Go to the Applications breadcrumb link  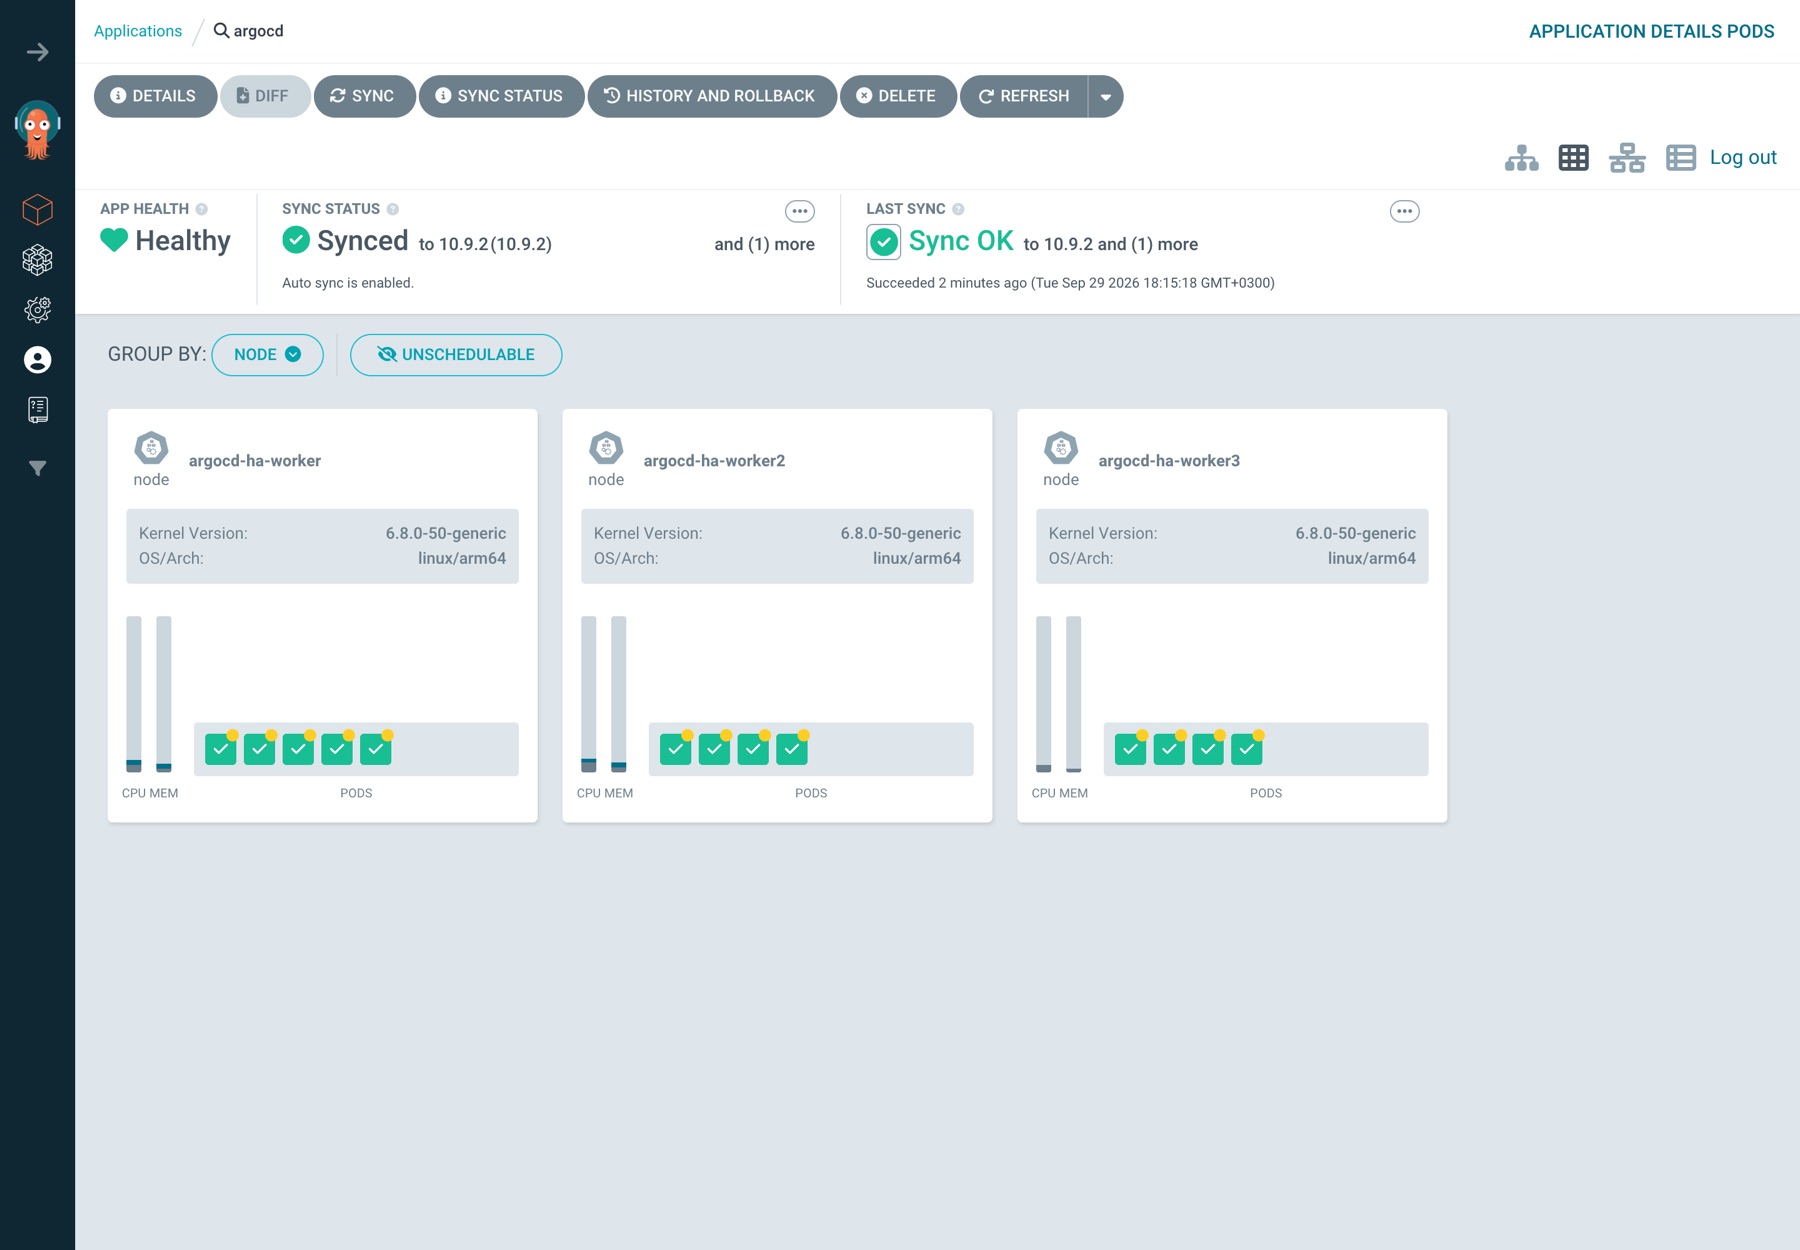coord(138,31)
